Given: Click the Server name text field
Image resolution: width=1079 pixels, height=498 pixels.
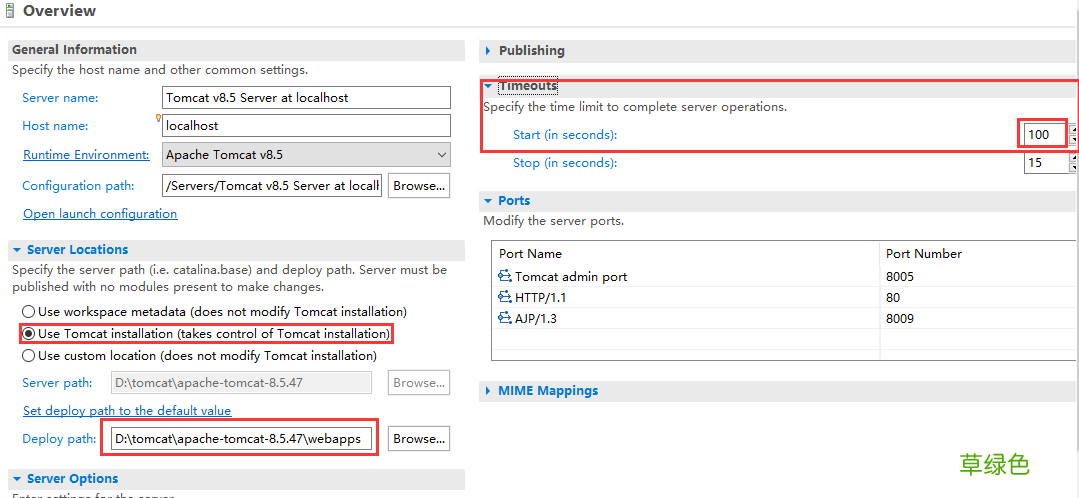Looking at the screenshot, I should pyautogui.click(x=306, y=98).
